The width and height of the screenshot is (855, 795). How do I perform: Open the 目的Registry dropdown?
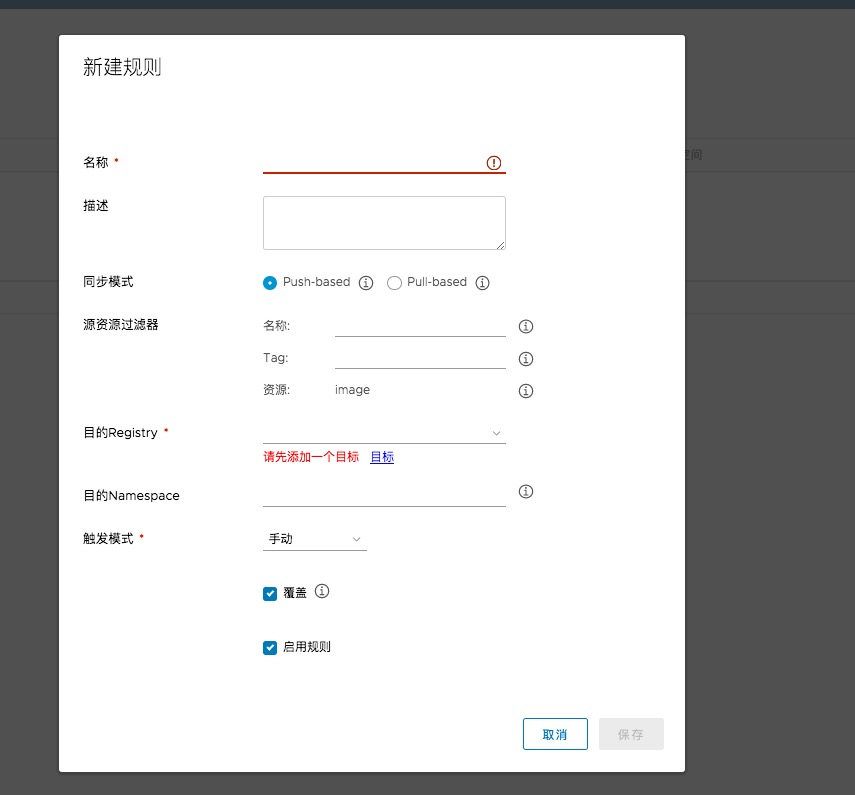coord(384,432)
